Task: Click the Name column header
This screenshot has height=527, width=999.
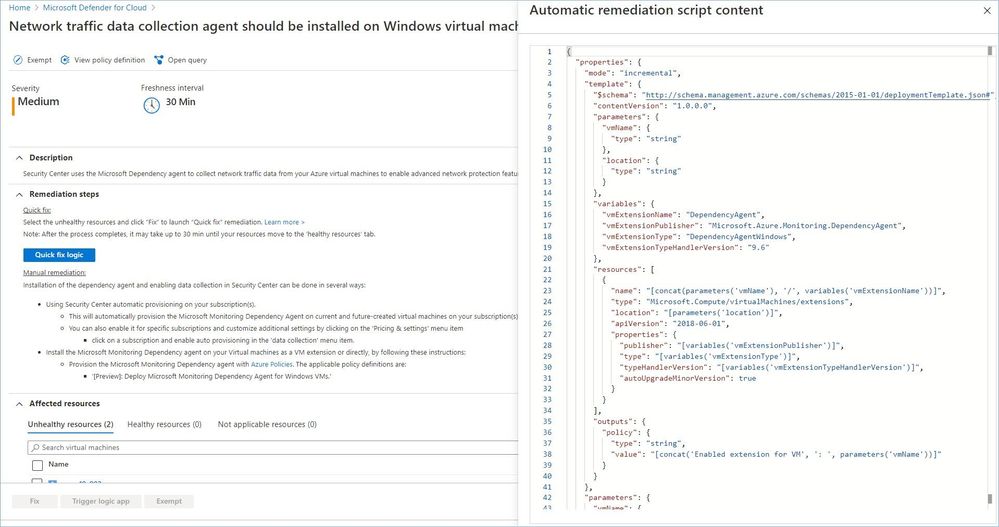Action: [x=58, y=465]
